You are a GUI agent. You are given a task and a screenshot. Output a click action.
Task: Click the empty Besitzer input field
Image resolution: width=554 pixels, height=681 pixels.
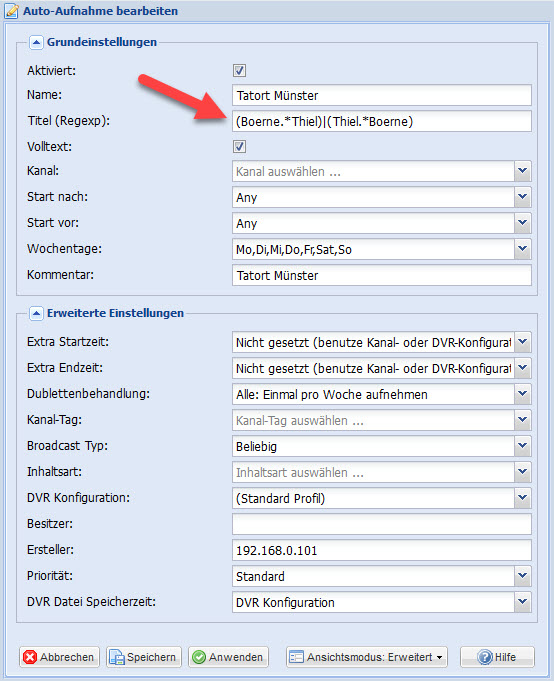click(382, 524)
